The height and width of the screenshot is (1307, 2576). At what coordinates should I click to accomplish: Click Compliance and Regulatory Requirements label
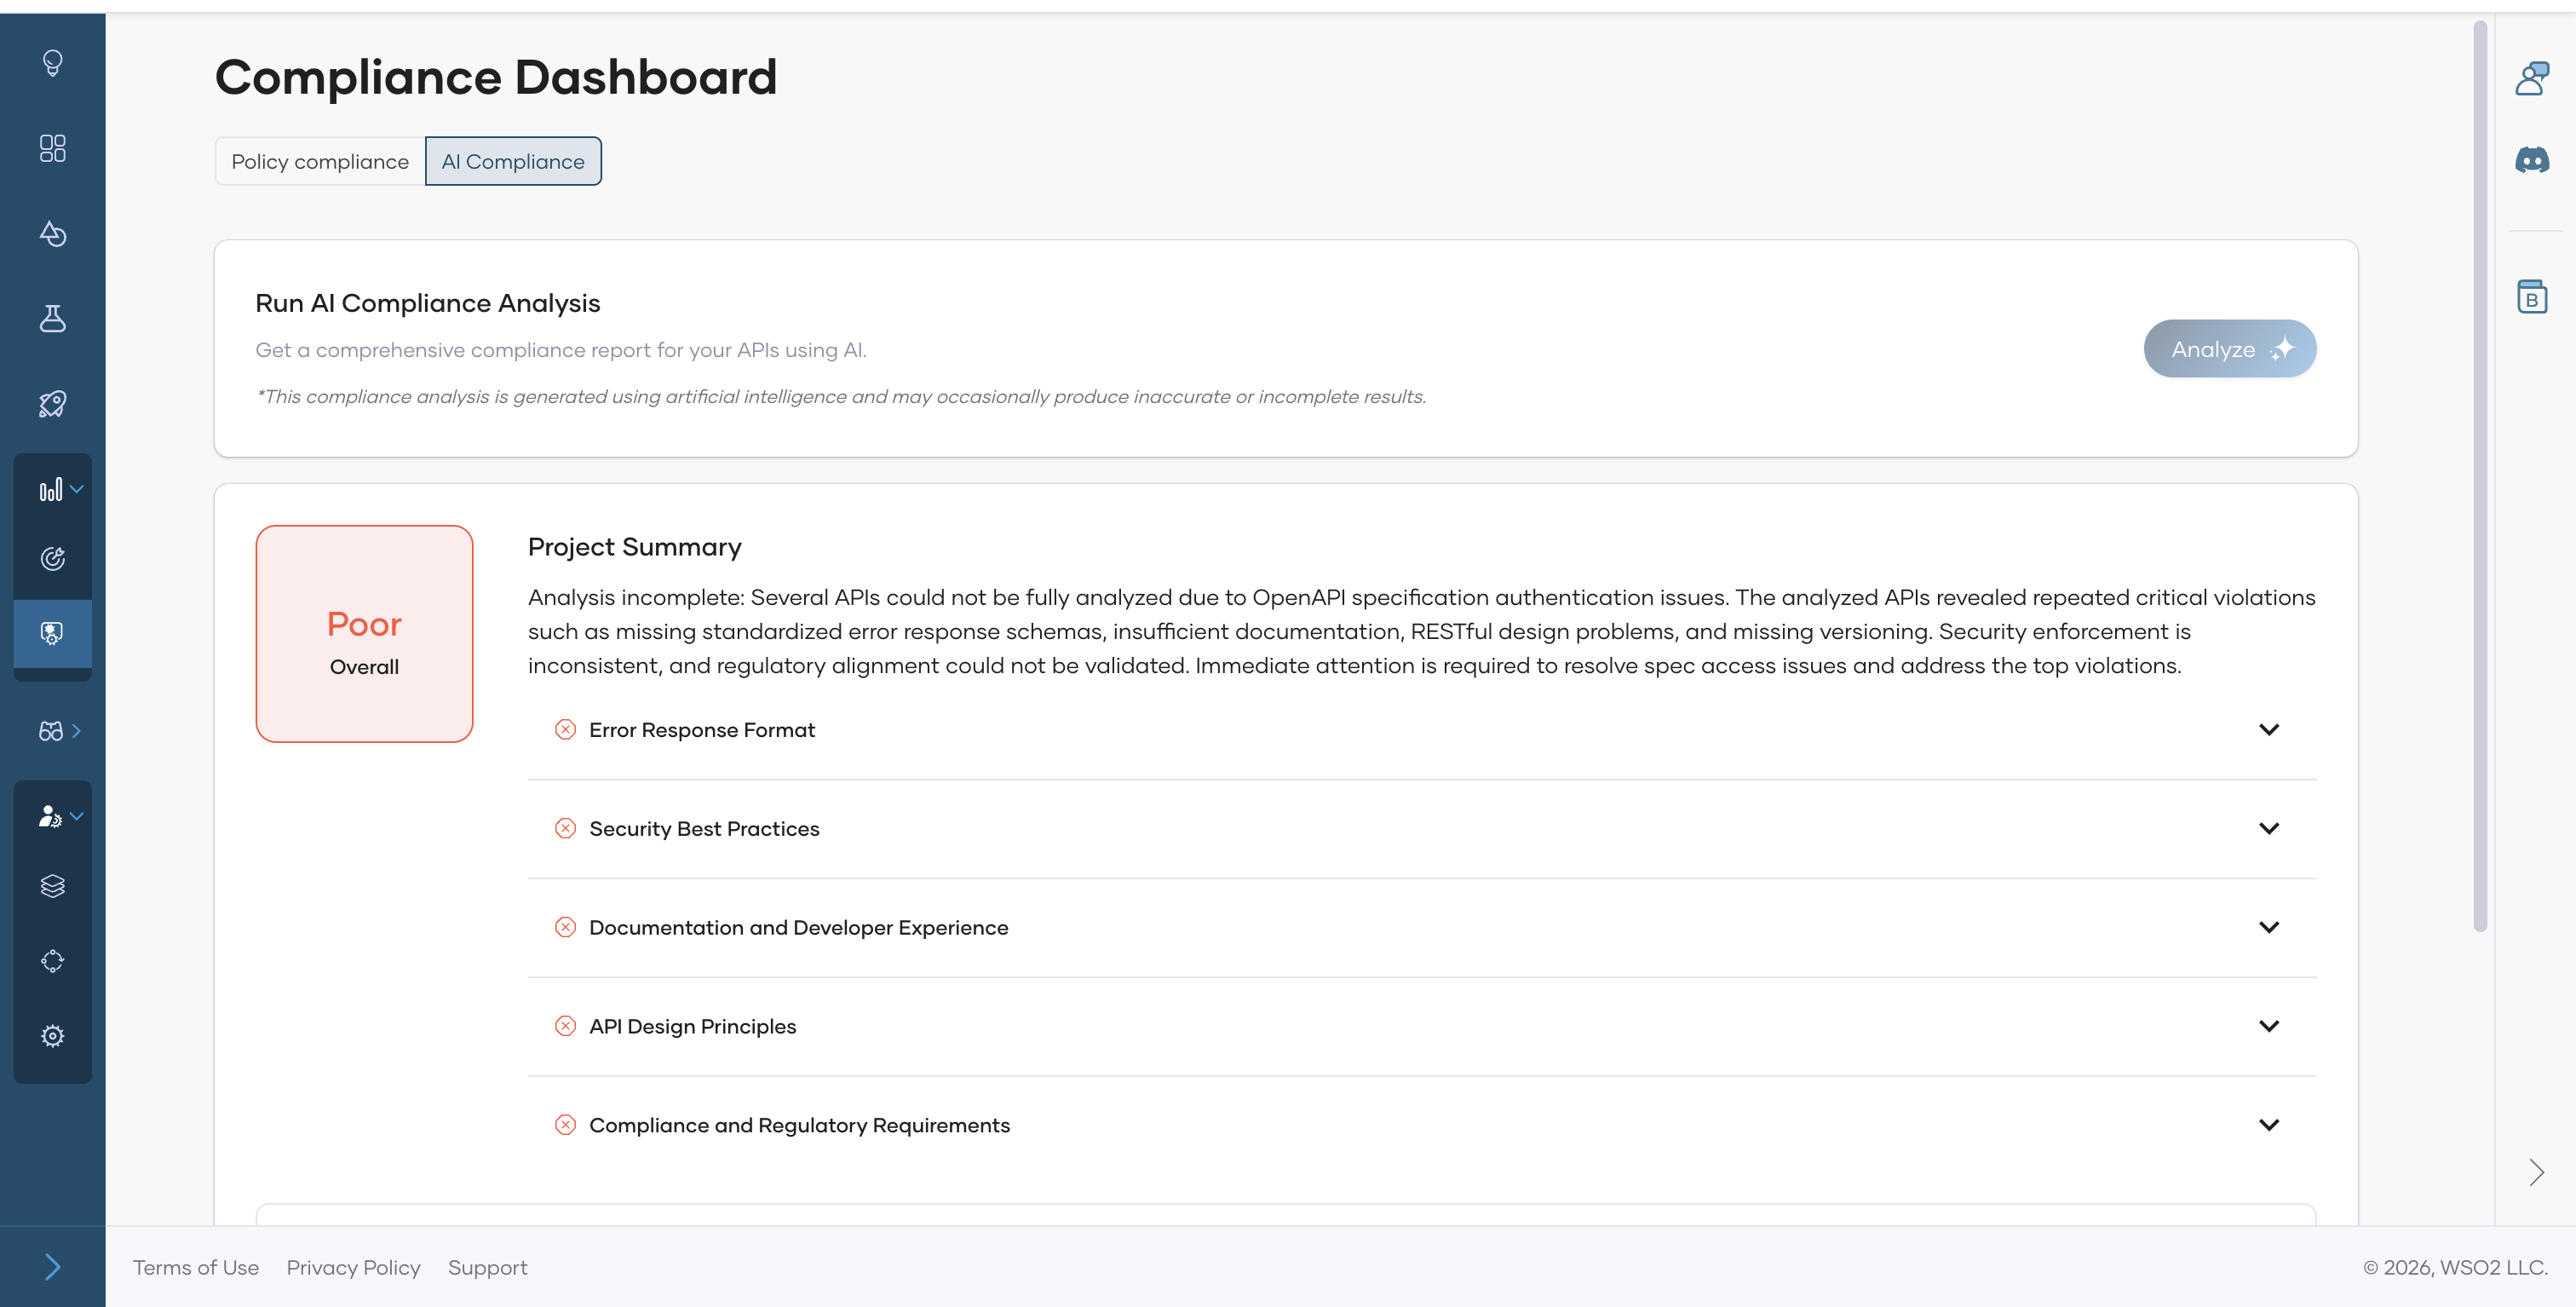800,1126
